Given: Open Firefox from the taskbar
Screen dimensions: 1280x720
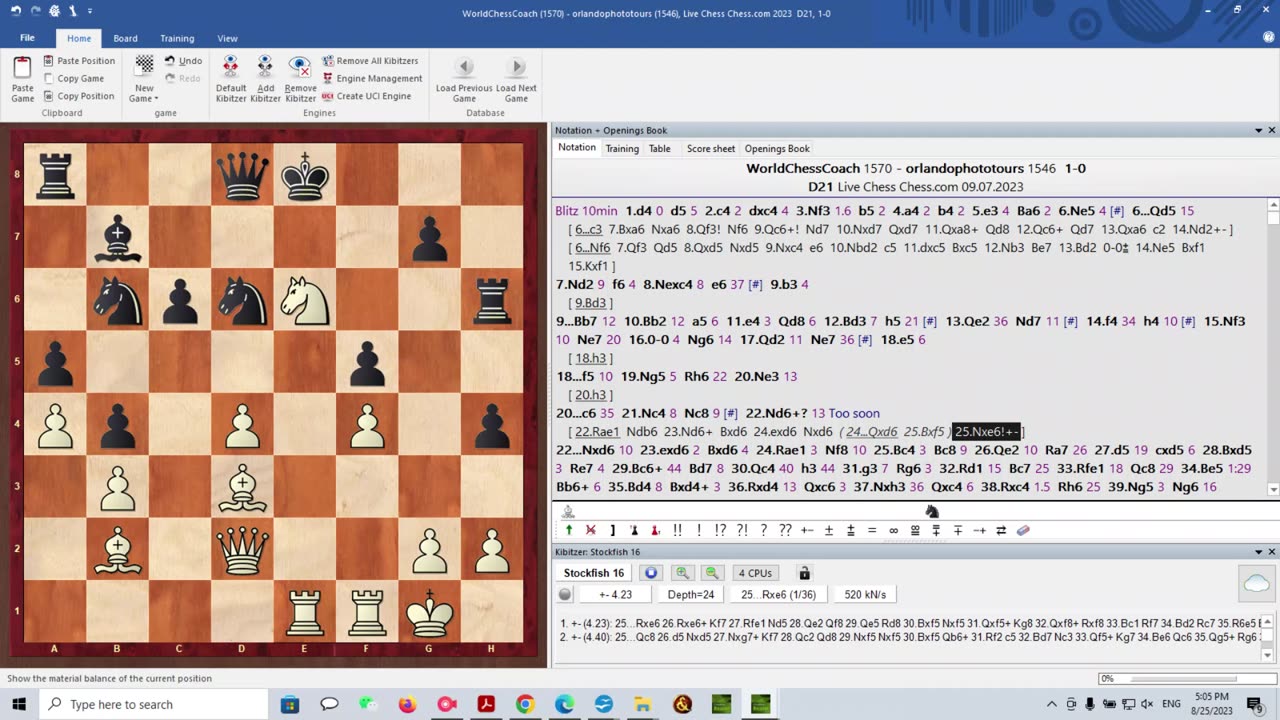Looking at the screenshot, I should (x=407, y=704).
